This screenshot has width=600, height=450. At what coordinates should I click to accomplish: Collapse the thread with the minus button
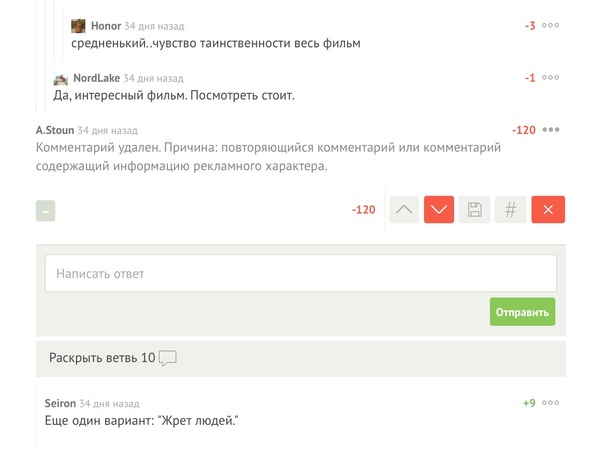(x=46, y=211)
